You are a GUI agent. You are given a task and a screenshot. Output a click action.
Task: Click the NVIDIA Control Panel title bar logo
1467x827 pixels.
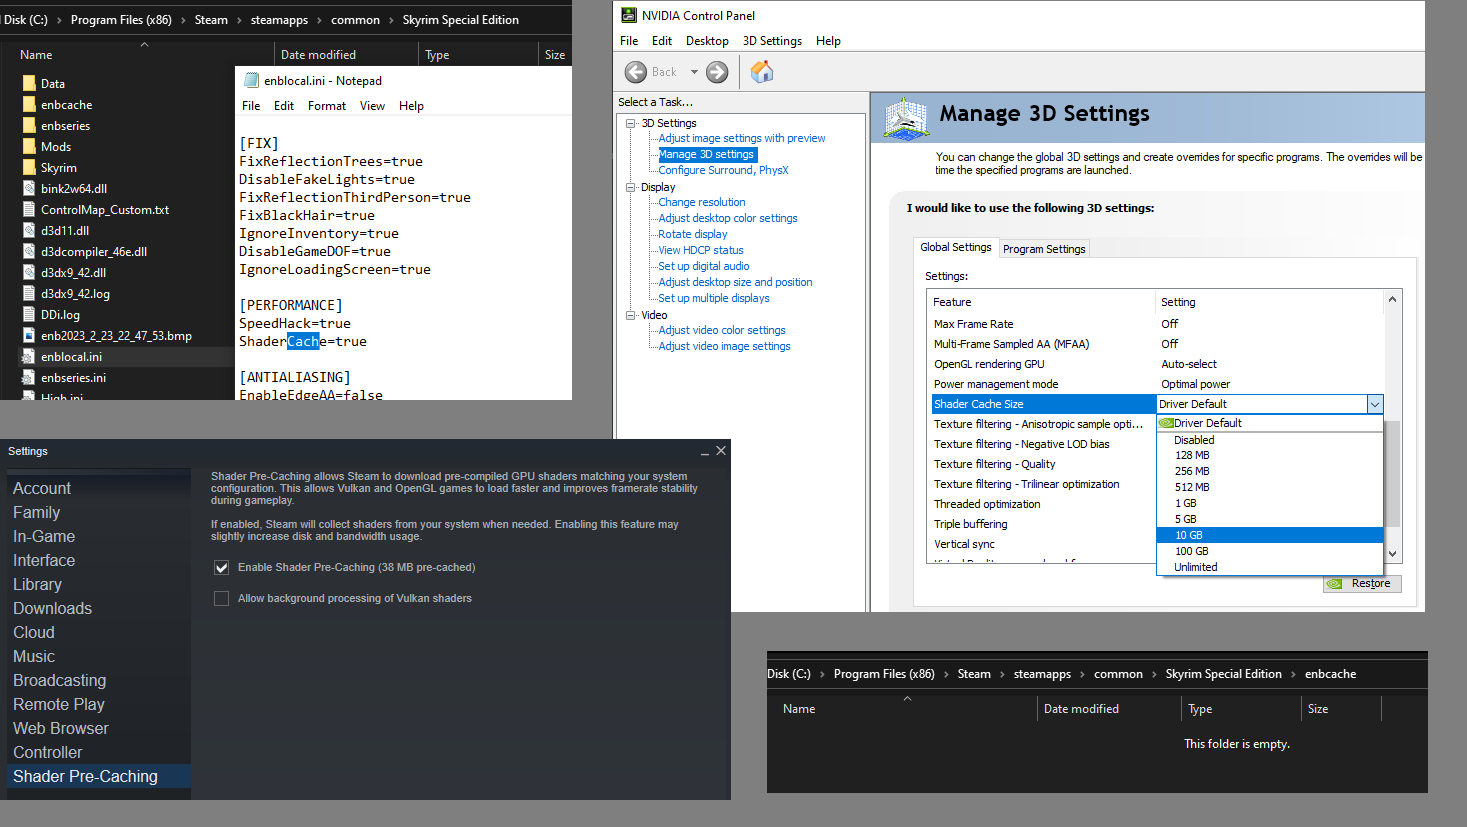point(629,15)
